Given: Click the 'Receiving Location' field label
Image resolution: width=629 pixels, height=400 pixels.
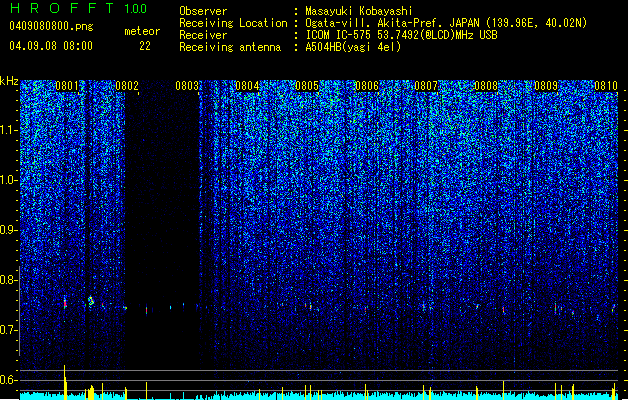Looking at the screenshot, I should 233,23.
